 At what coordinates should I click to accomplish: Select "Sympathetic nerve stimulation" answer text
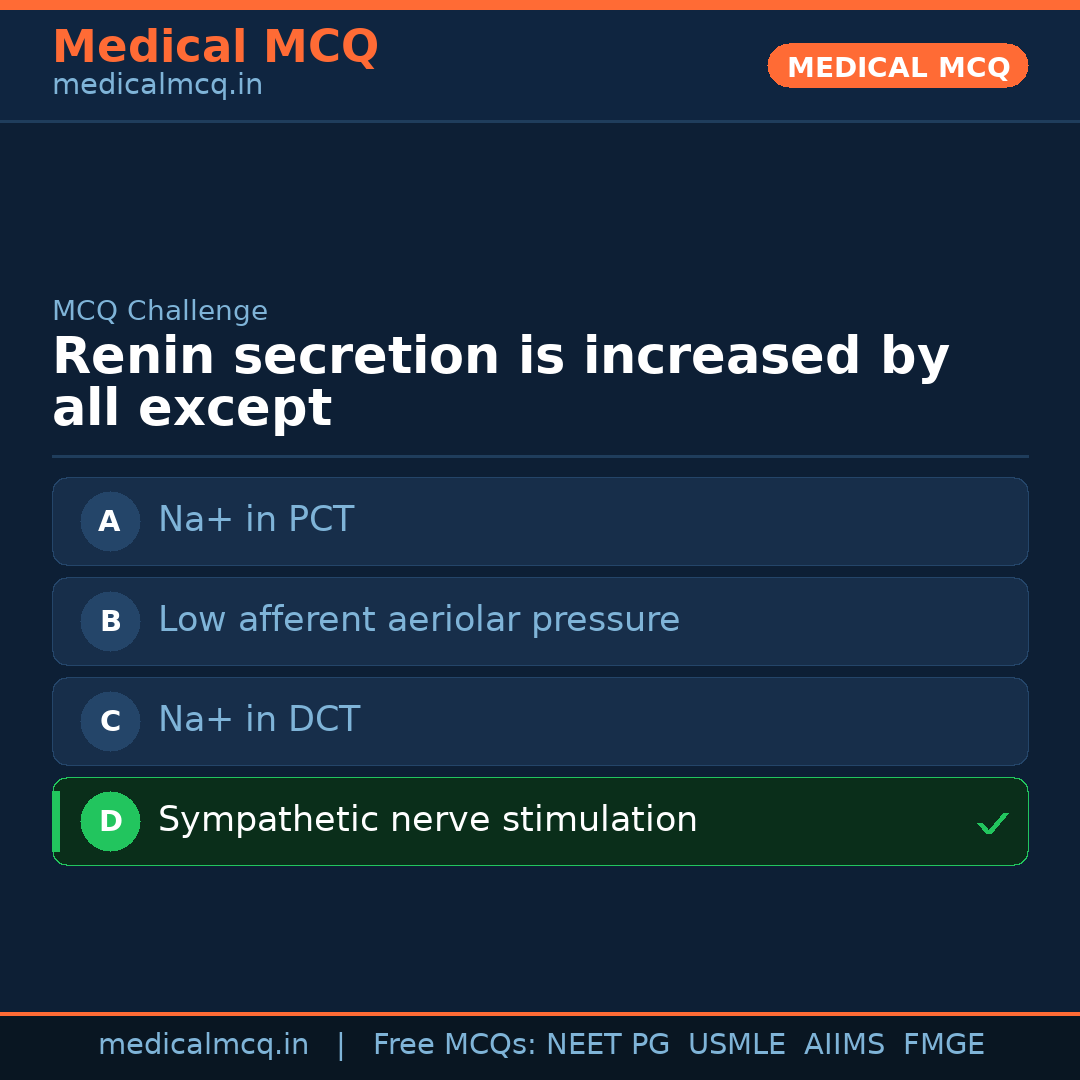click(x=427, y=820)
